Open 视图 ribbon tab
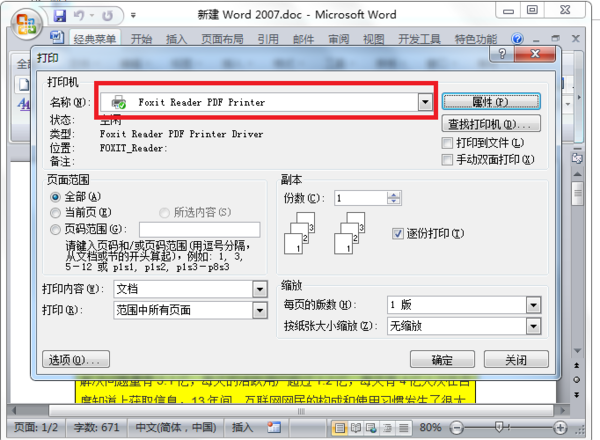600x440 pixels. pyautogui.click(x=373, y=39)
